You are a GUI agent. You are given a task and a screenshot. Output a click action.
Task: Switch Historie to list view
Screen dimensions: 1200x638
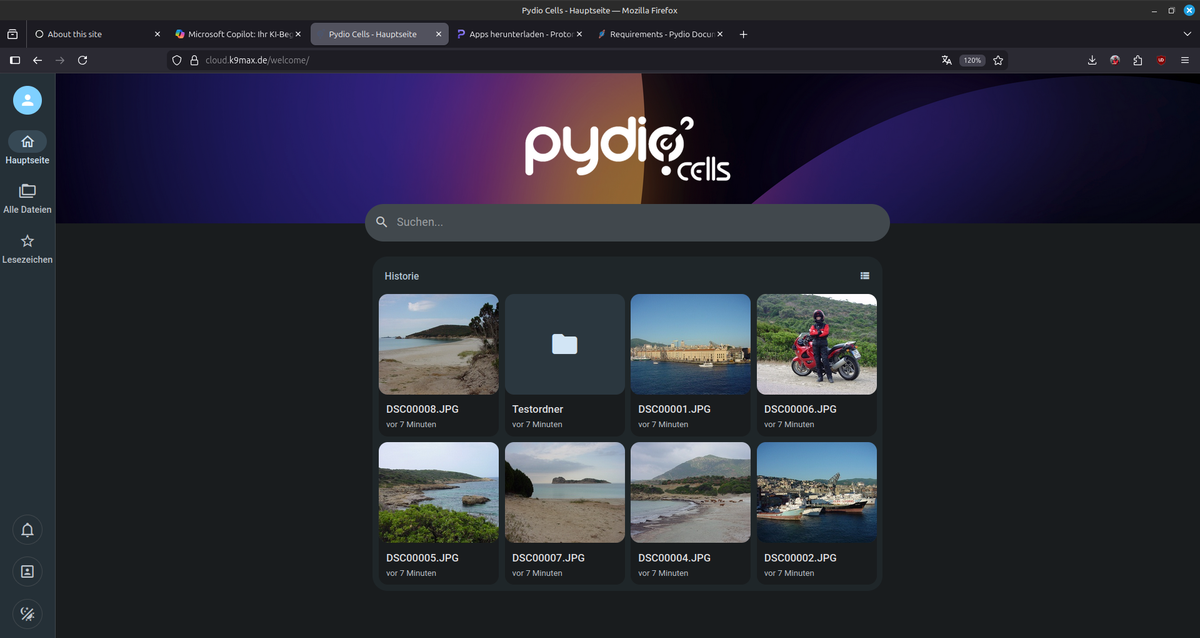coord(865,276)
